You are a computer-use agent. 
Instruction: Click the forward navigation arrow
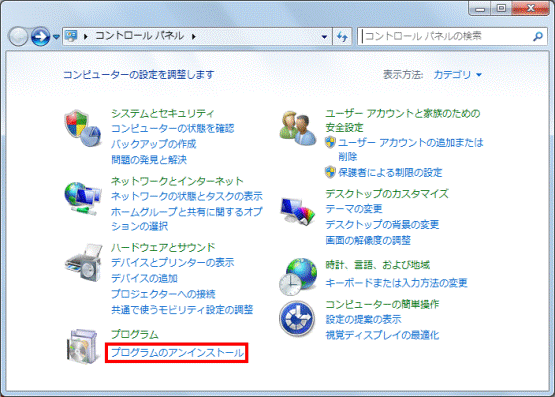pos(40,36)
